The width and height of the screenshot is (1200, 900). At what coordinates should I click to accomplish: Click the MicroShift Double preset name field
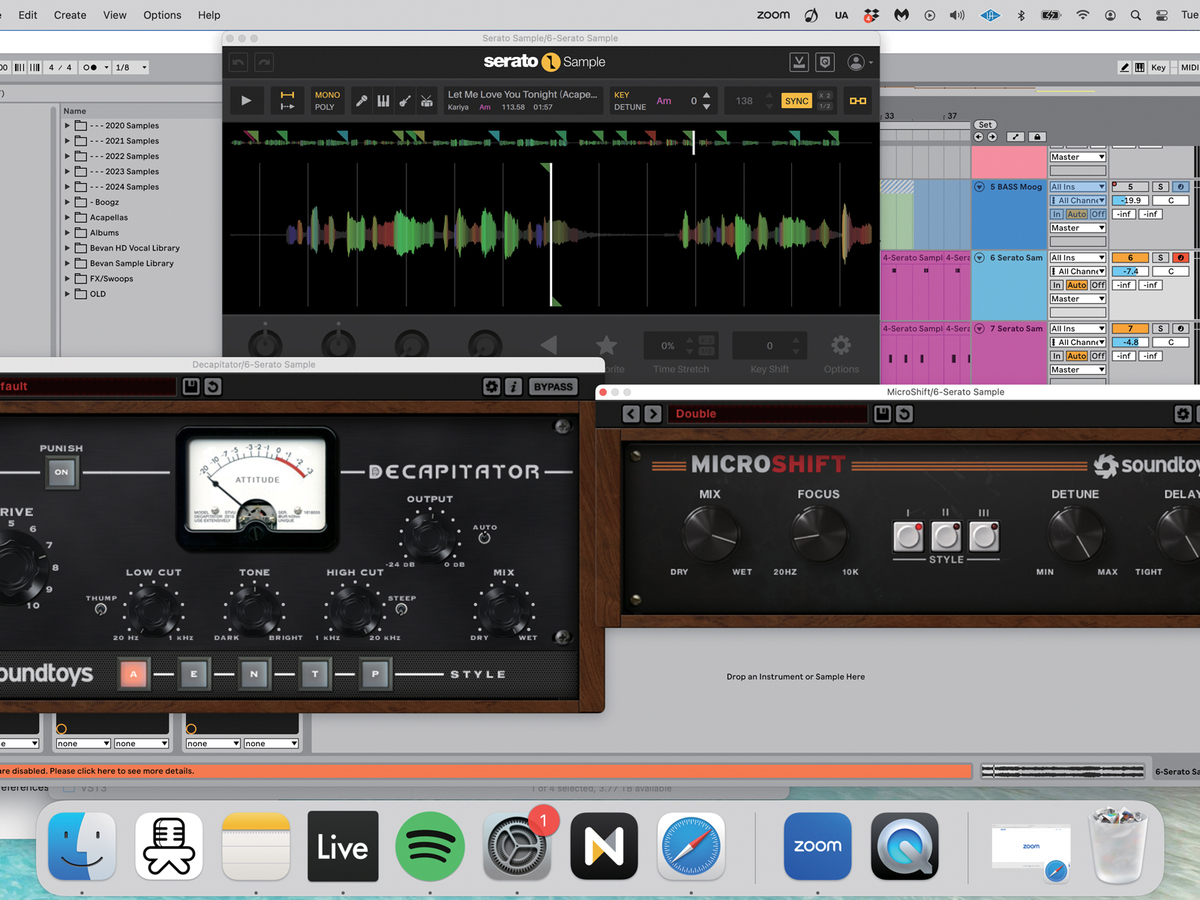tap(767, 413)
